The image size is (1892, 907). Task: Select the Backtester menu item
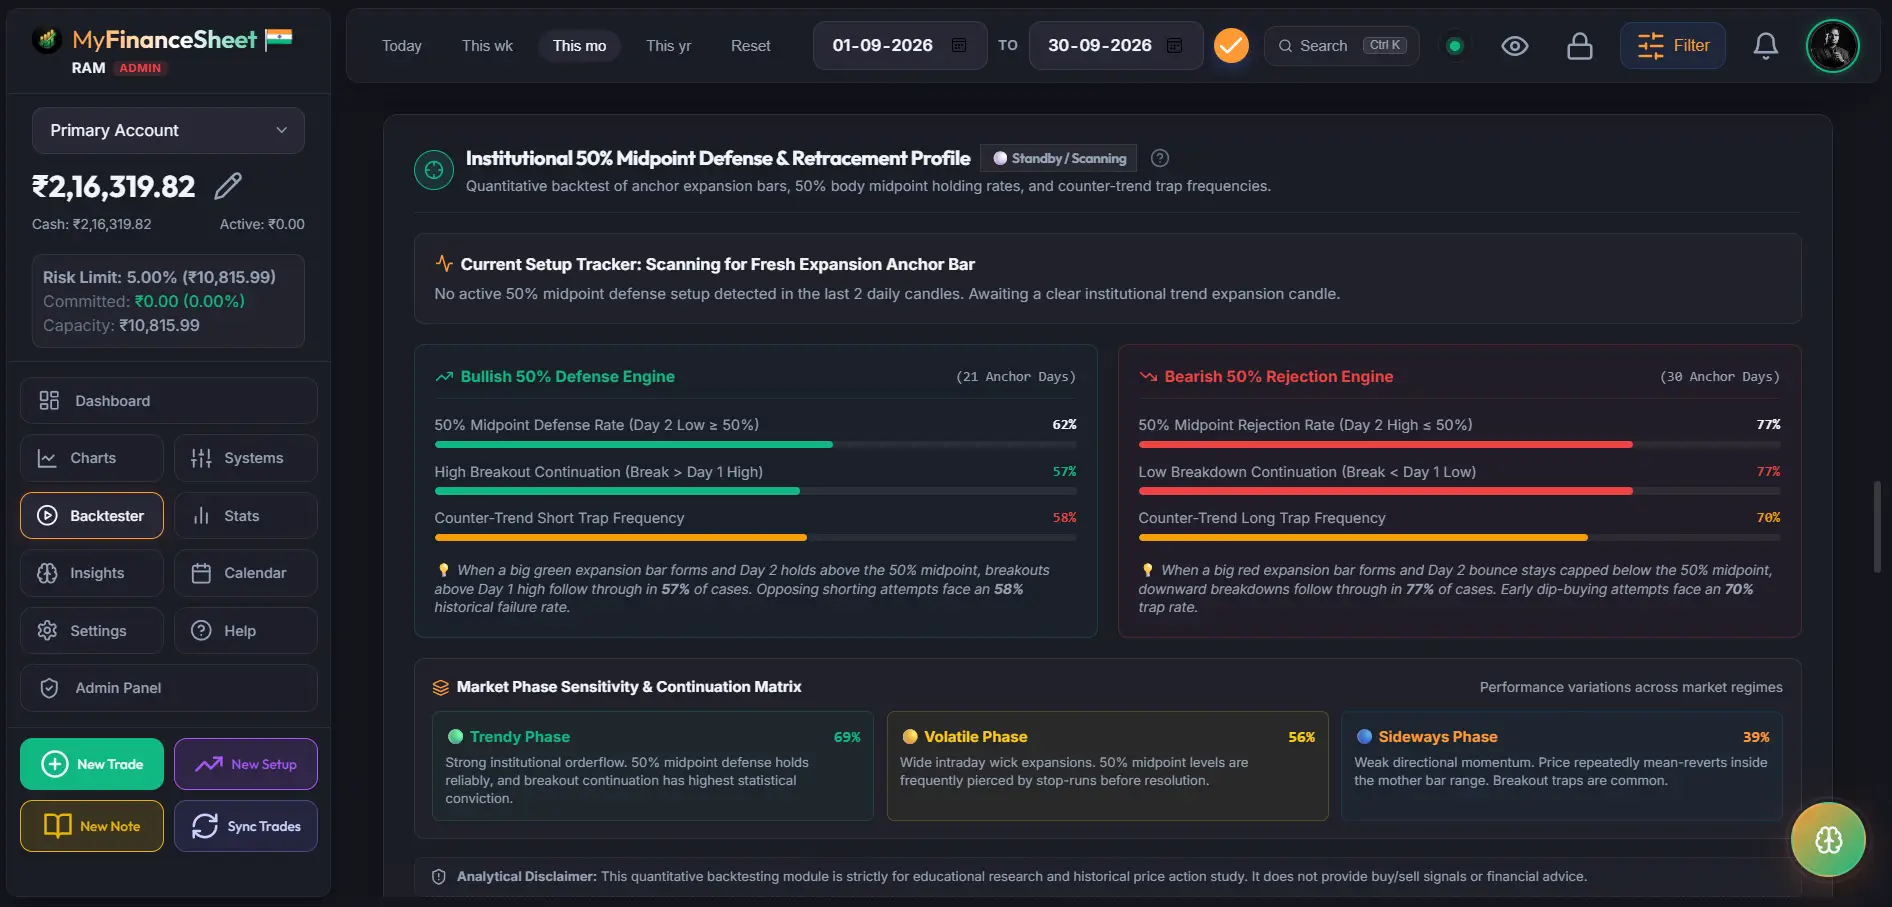tap(92, 516)
